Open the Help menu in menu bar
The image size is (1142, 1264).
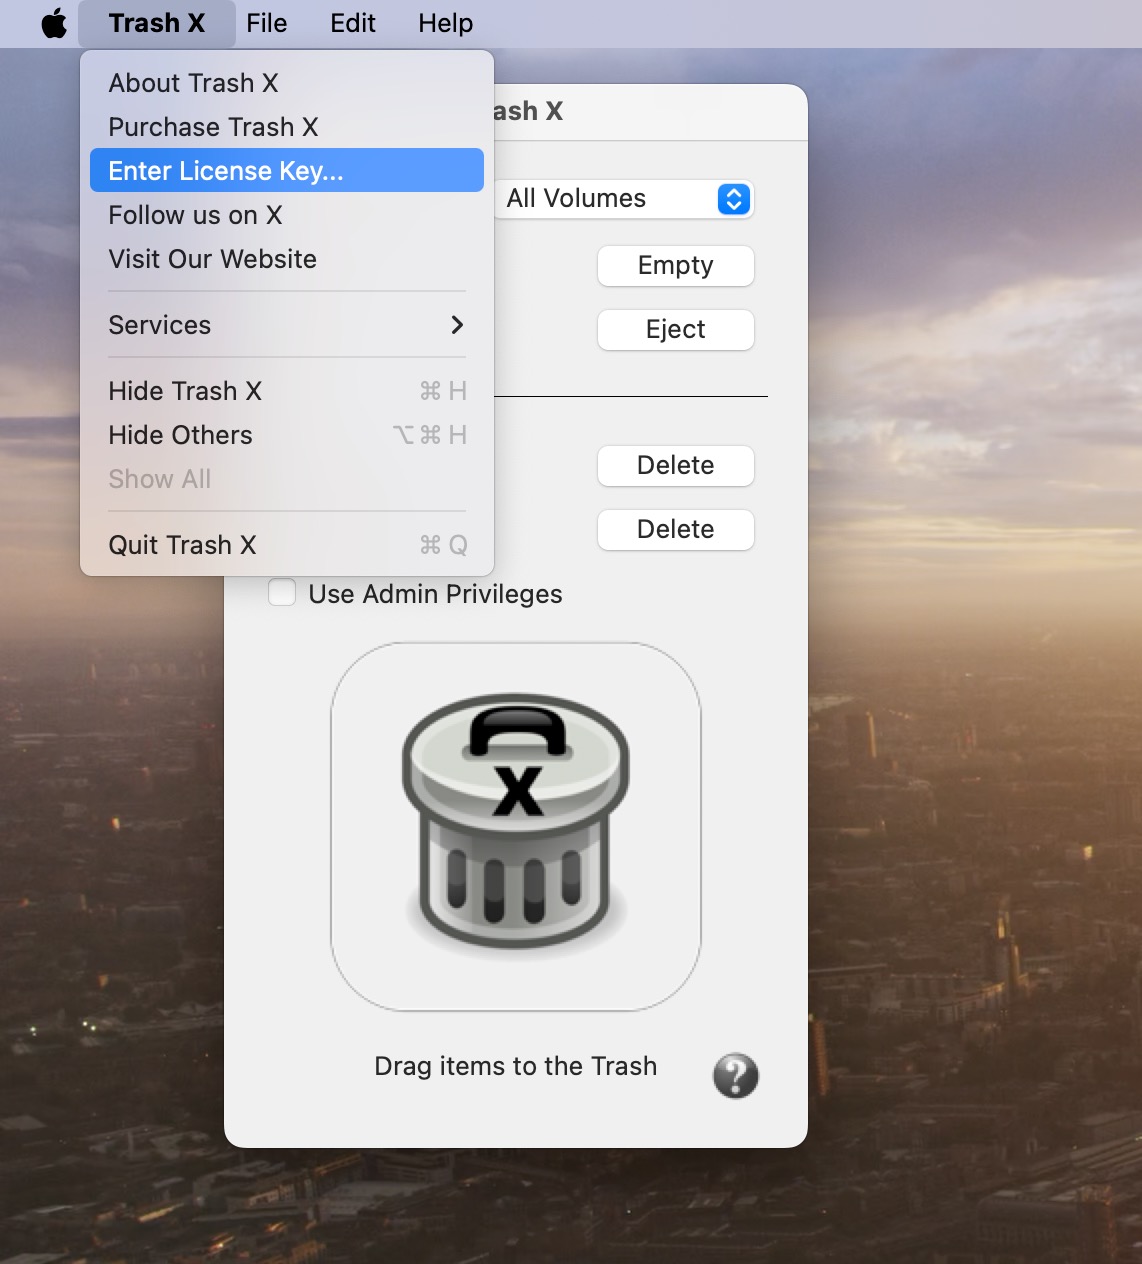[x=445, y=23]
